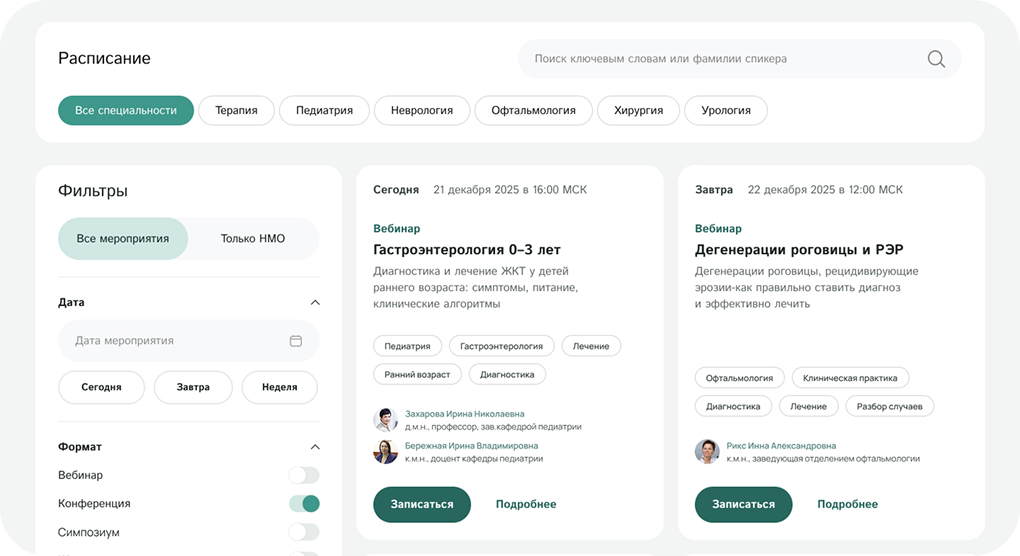This screenshot has height=556, width=1020.
Task: Enable the Вебинар format toggle
Action: 304,475
